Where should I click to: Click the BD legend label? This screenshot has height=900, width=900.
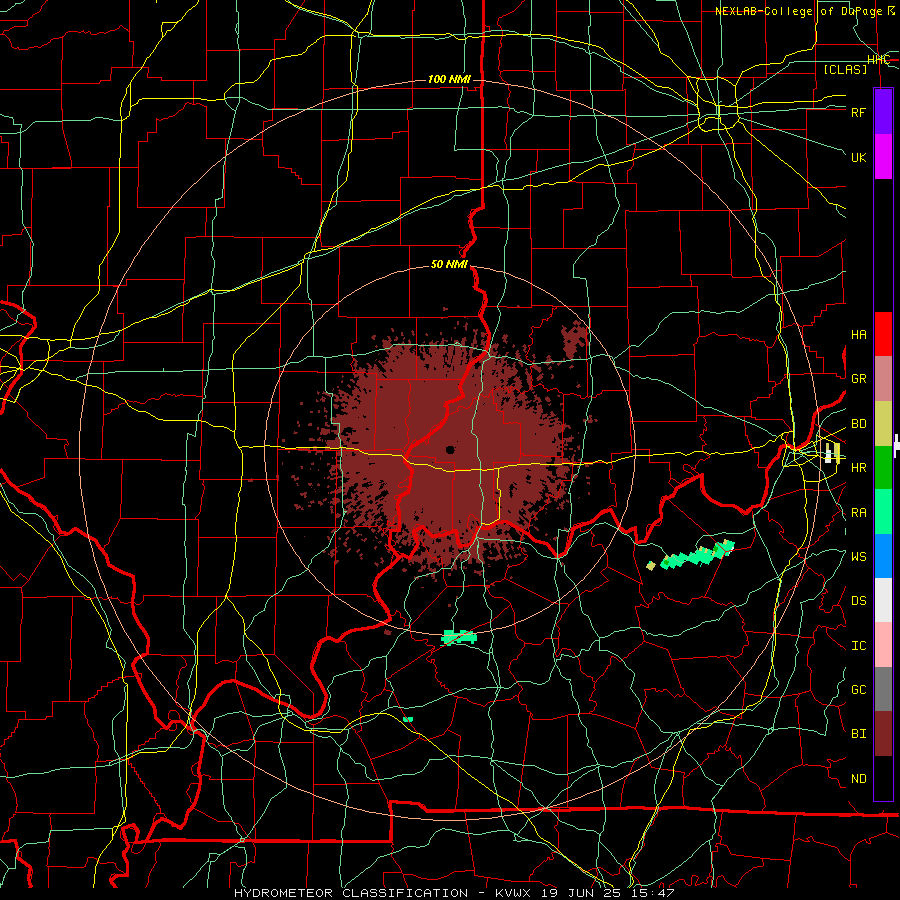pos(859,424)
